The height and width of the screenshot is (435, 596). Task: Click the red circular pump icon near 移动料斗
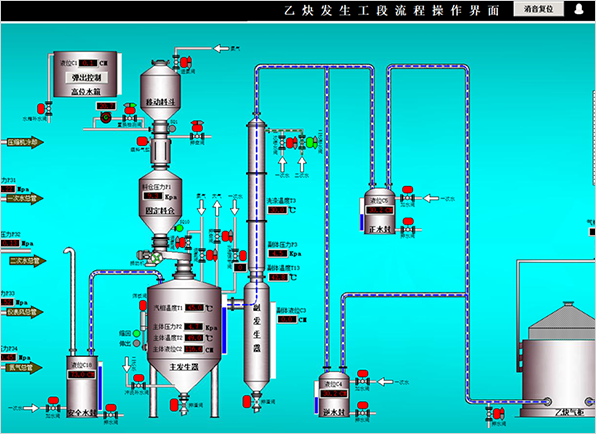point(105,117)
